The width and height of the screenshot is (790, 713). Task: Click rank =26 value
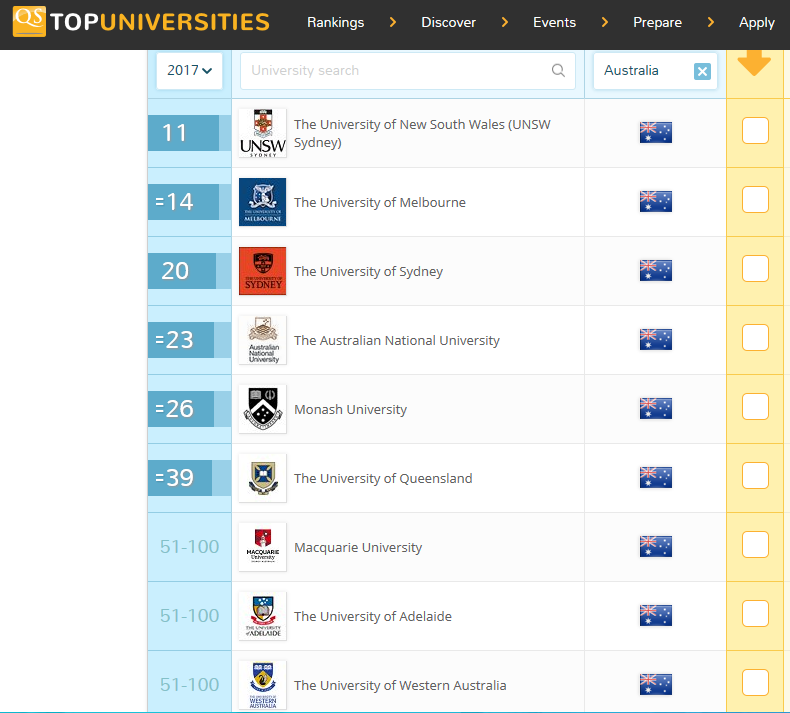coord(174,409)
